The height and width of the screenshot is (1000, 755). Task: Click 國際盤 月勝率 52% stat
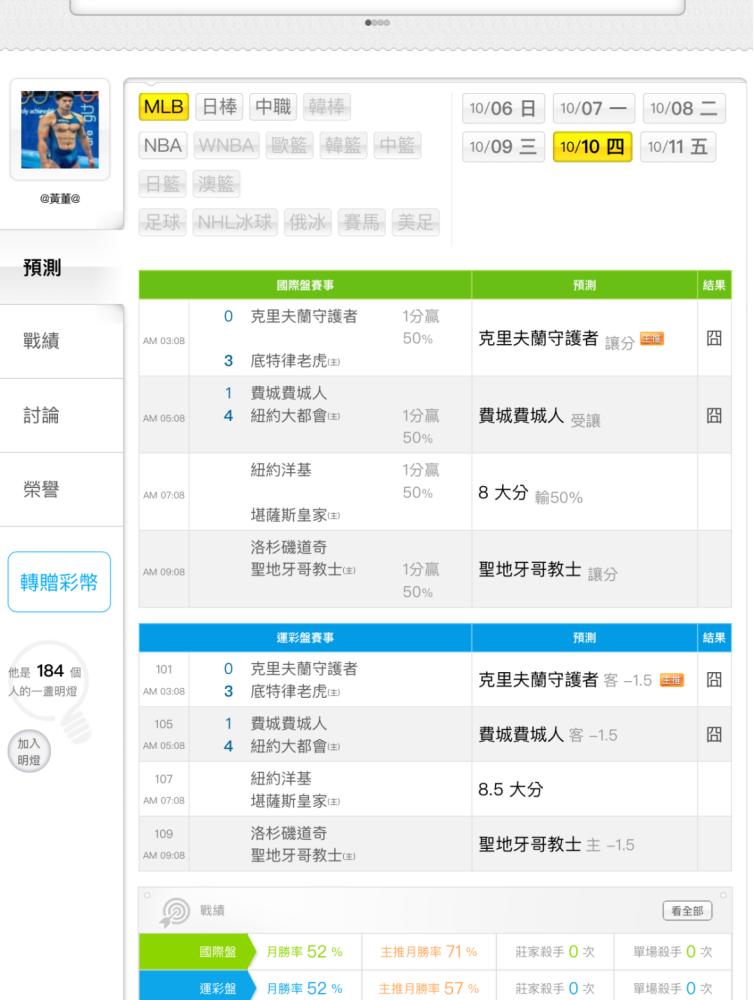coord(304,952)
